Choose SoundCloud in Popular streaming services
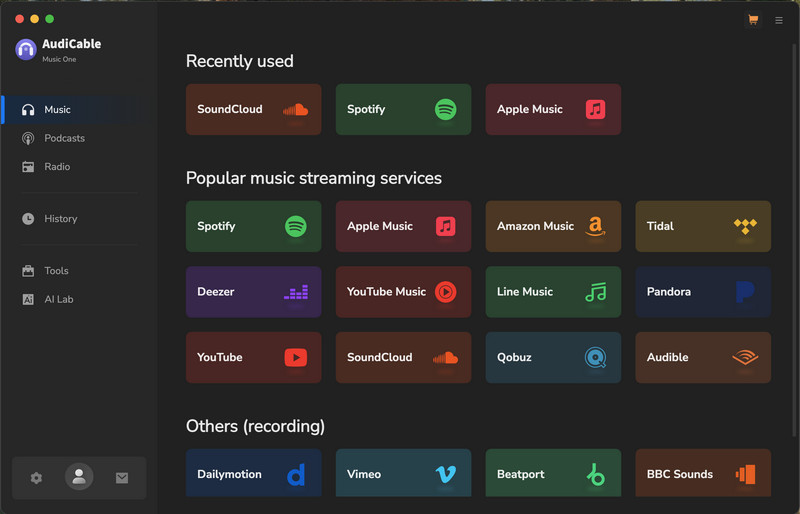 pyautogui.click(x=404, y=357)
